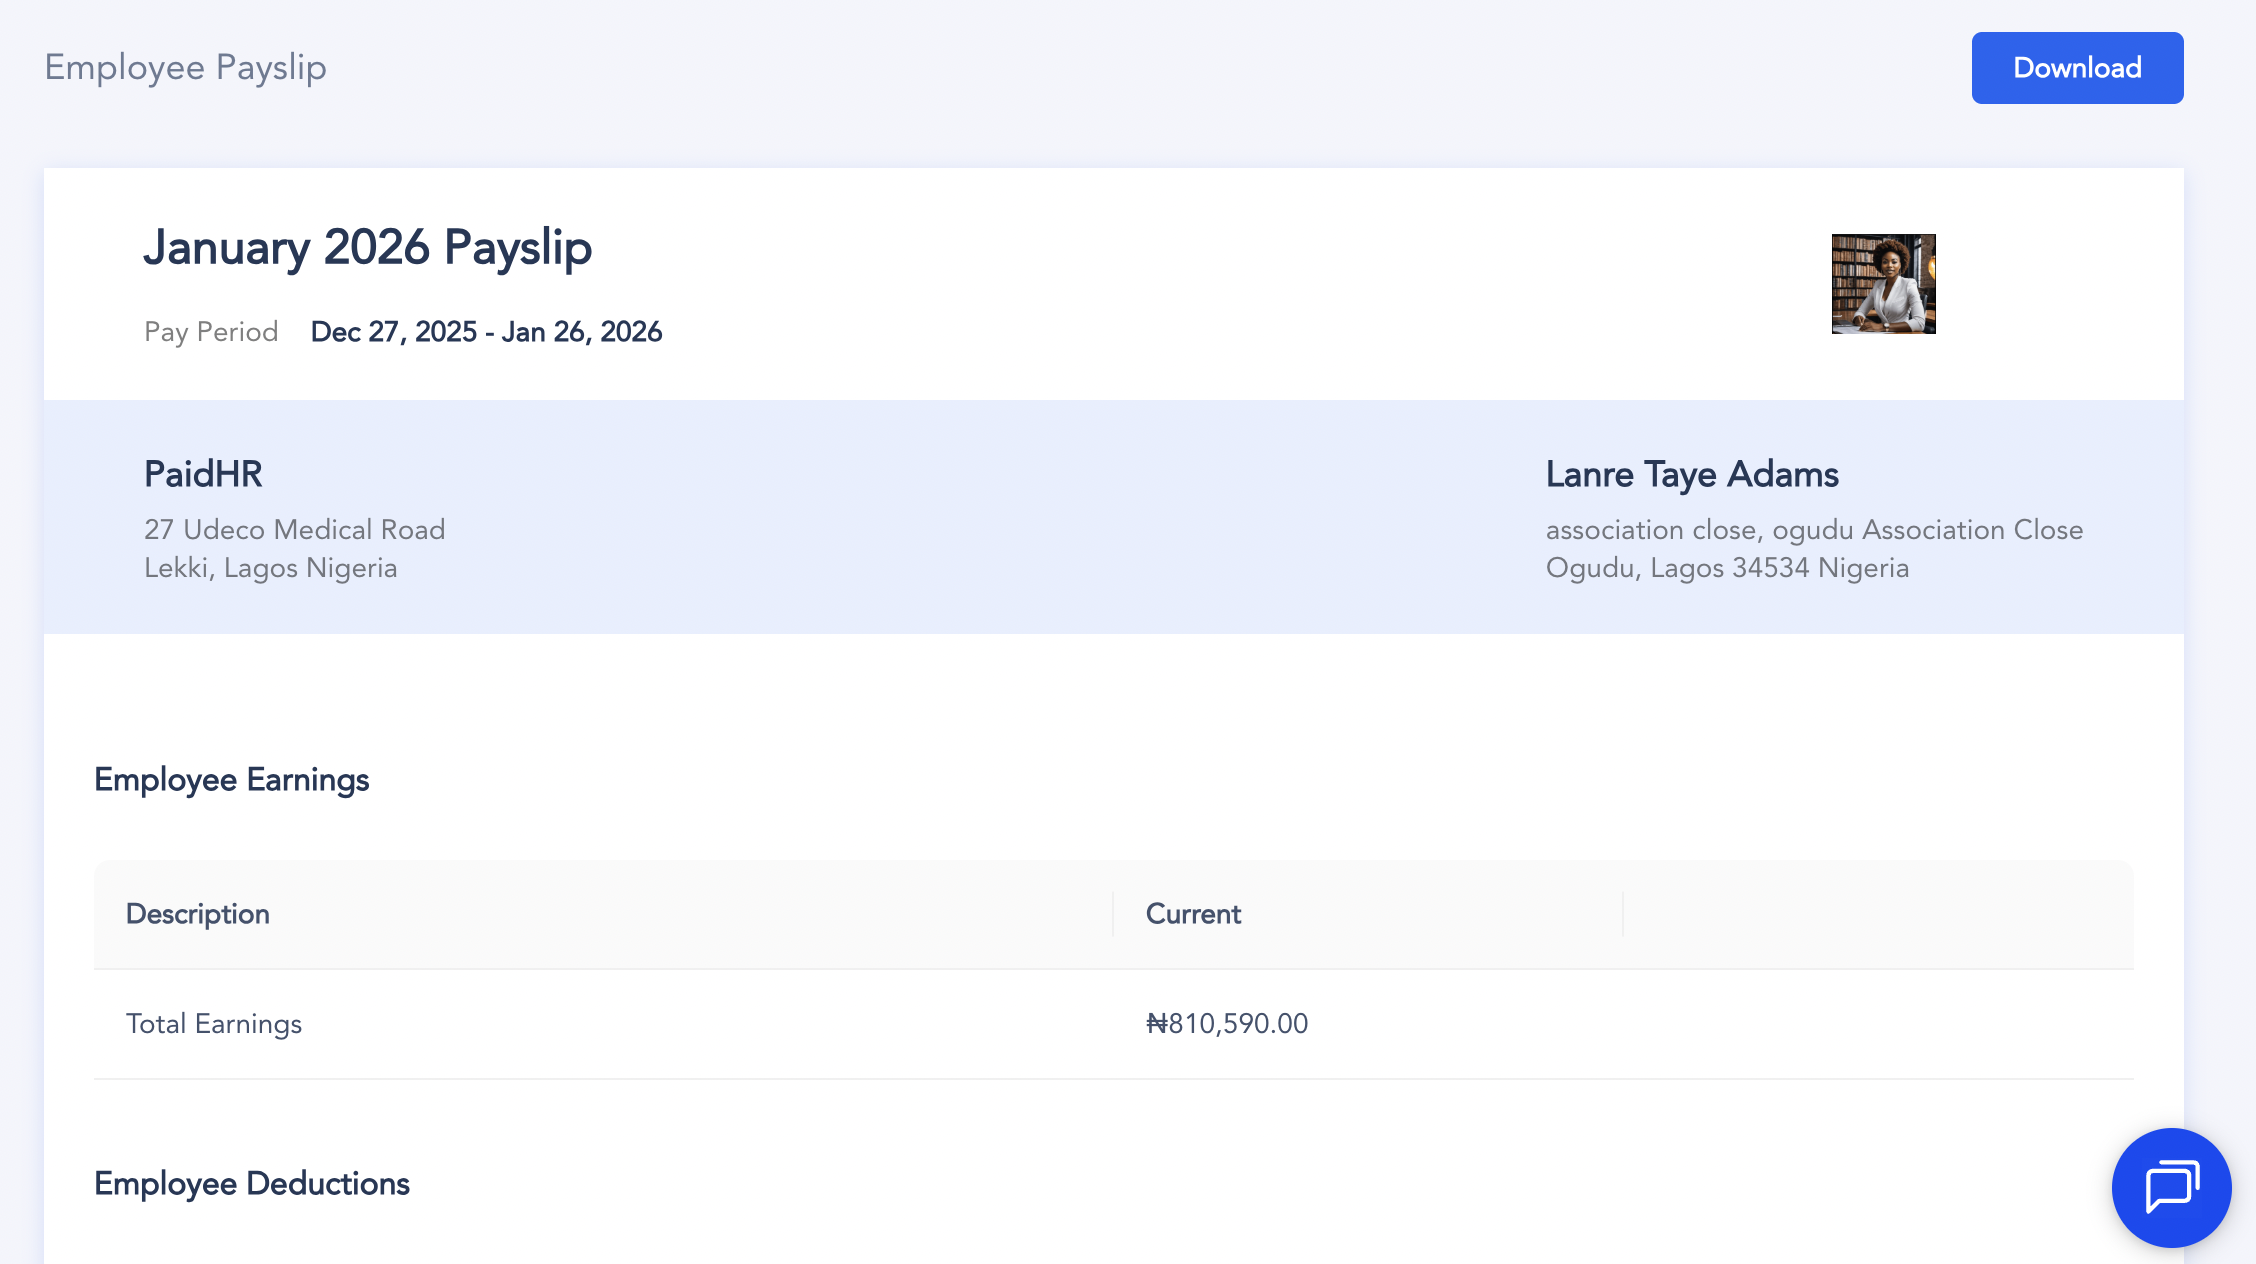Click the PaidHR company name
This screenshot has width=2256, height=1264.
click(x=203, y=474)
